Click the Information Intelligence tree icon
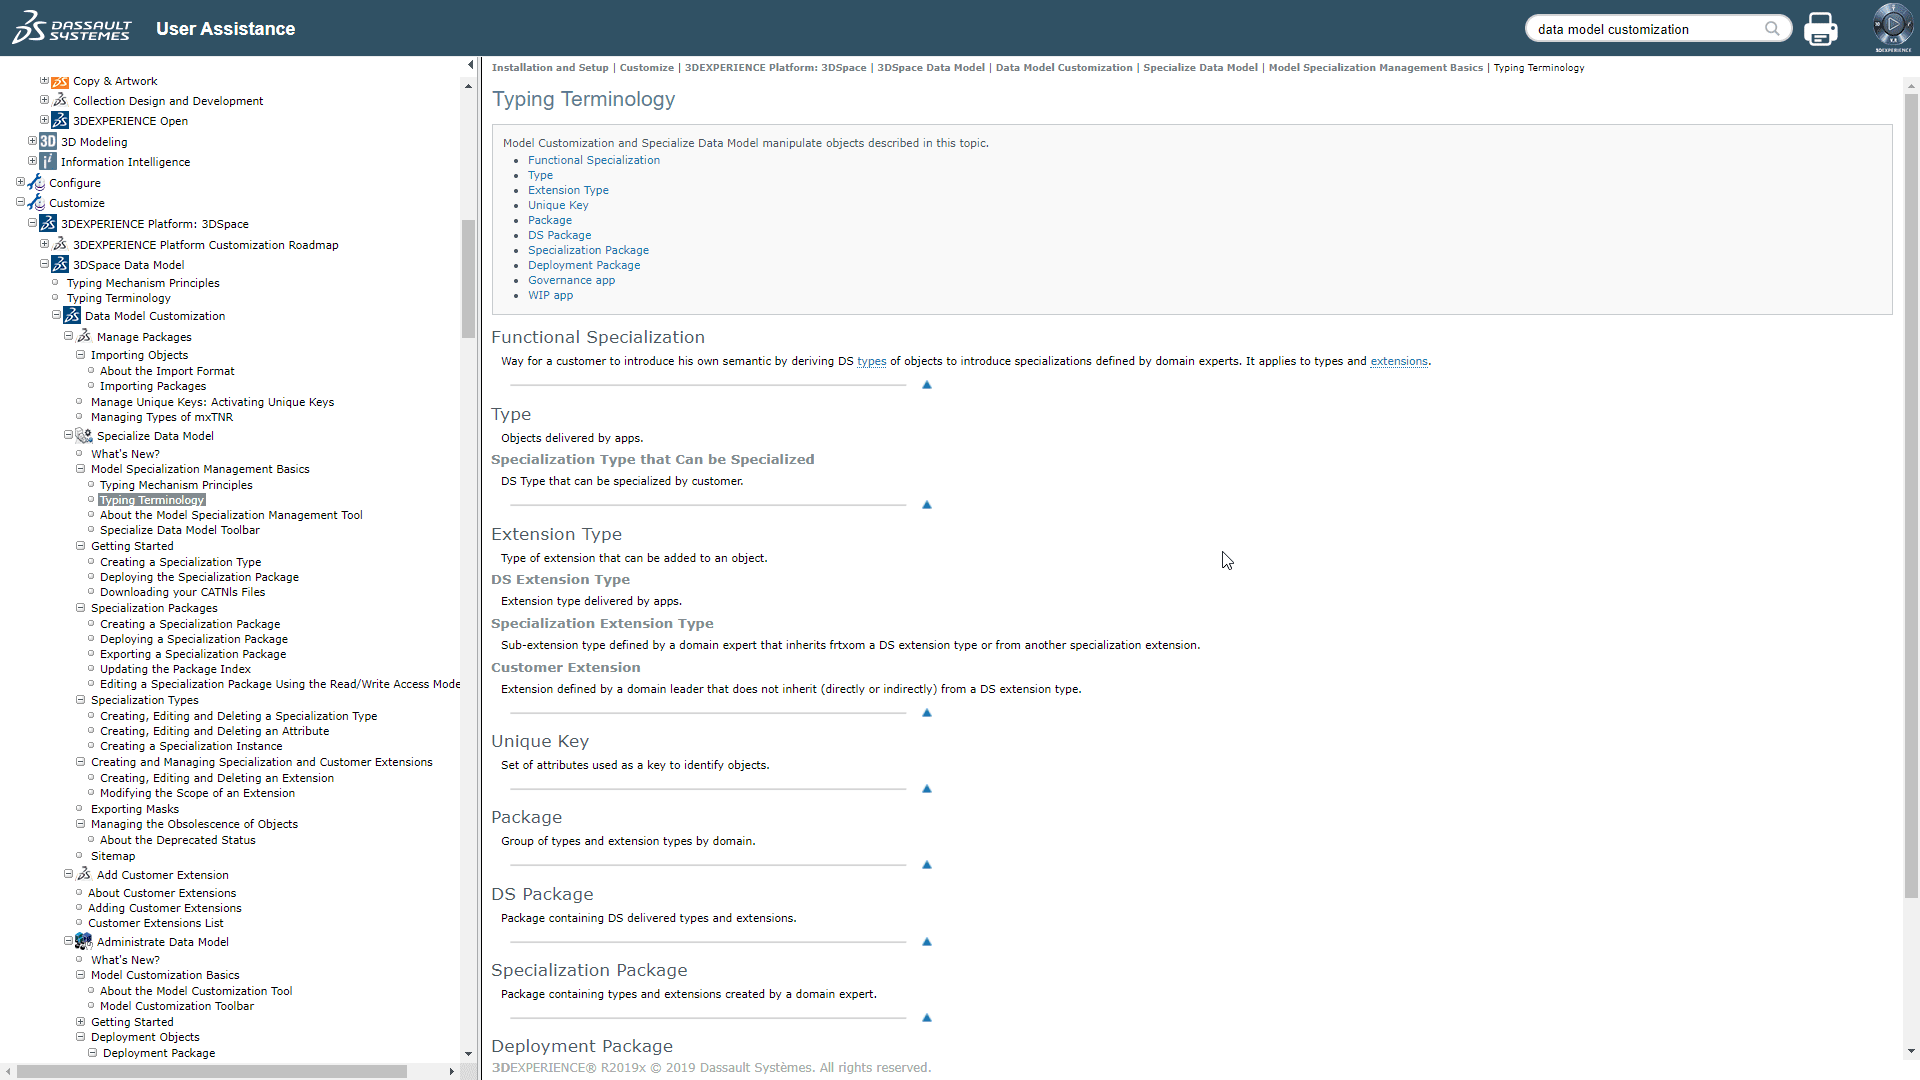Screen dimensions: 1920x1080 tap(48, 162)
